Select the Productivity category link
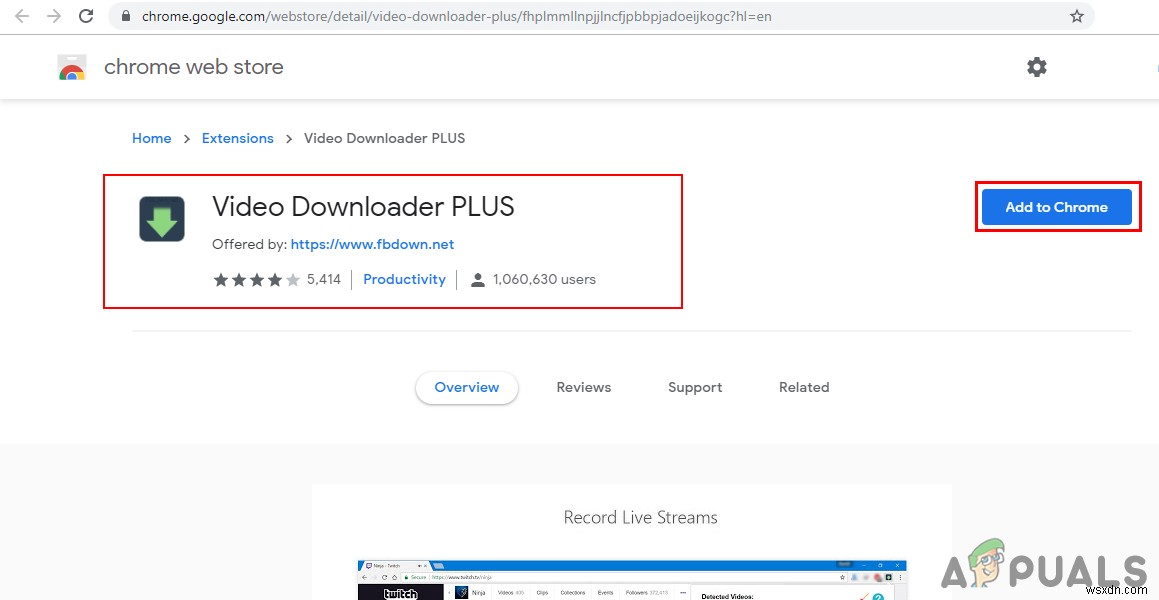Image resolution: width=1159 pixels, height=600 pixels. 404,279
